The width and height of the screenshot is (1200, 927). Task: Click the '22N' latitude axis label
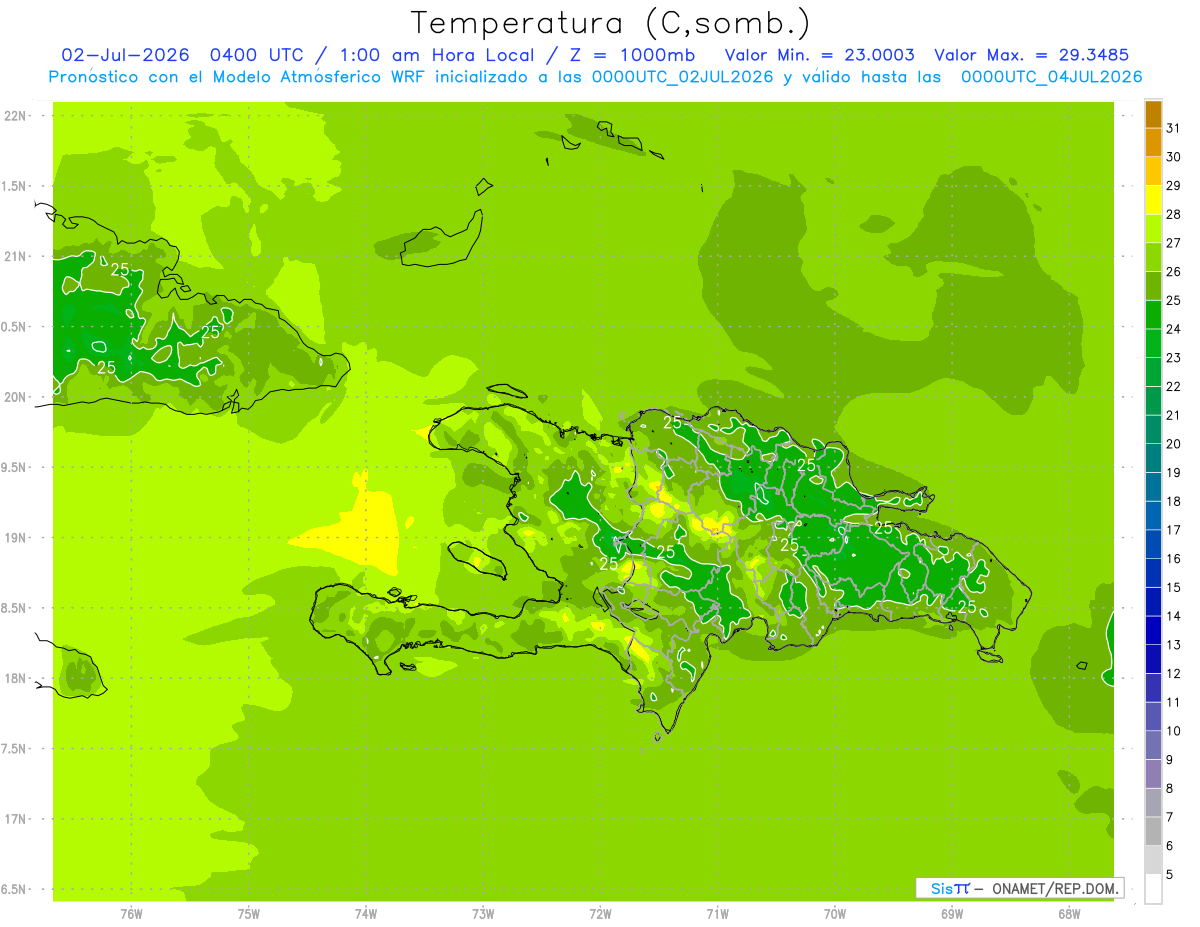click(15, 115)
